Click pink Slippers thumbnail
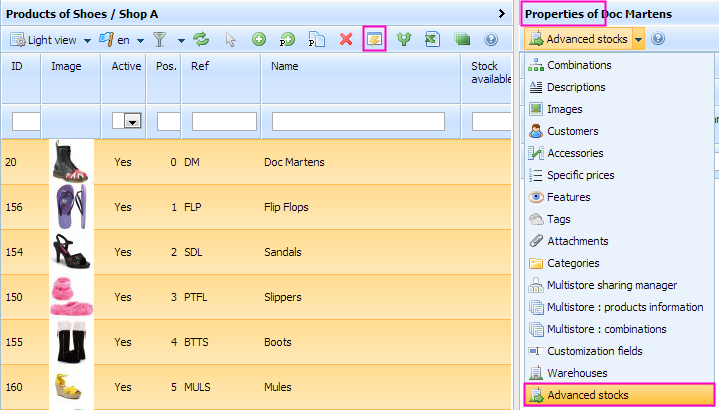The height and width of the screenshot is (410, 719). pyautogui.click(x=71, y=297)
